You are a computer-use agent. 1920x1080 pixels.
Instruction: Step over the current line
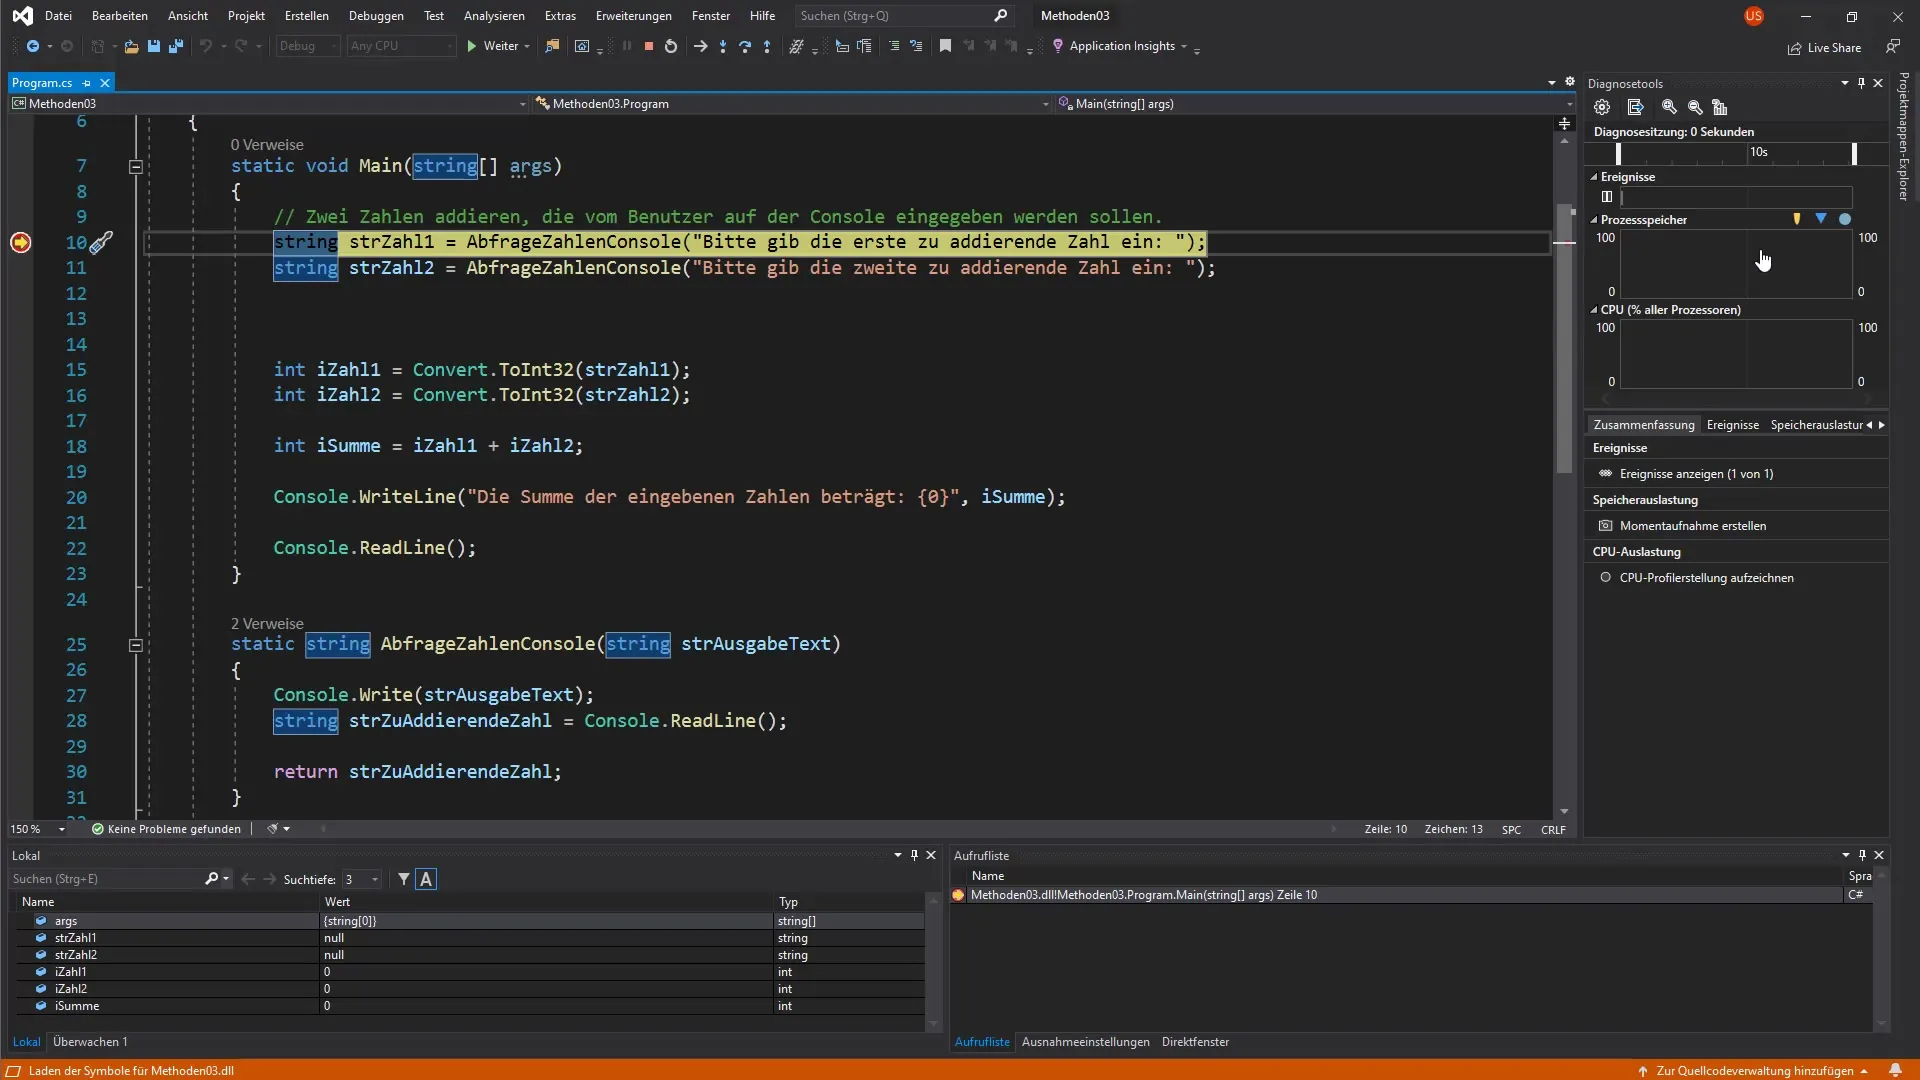745,46
